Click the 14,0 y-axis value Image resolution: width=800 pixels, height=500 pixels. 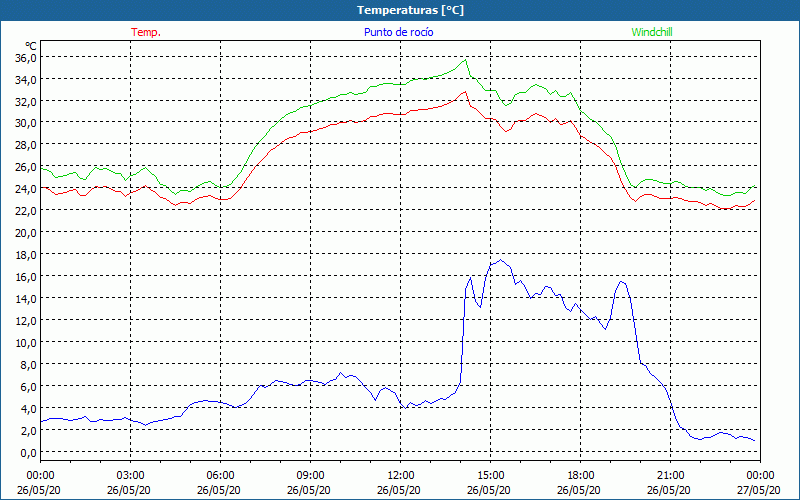(x=26, y=298)
